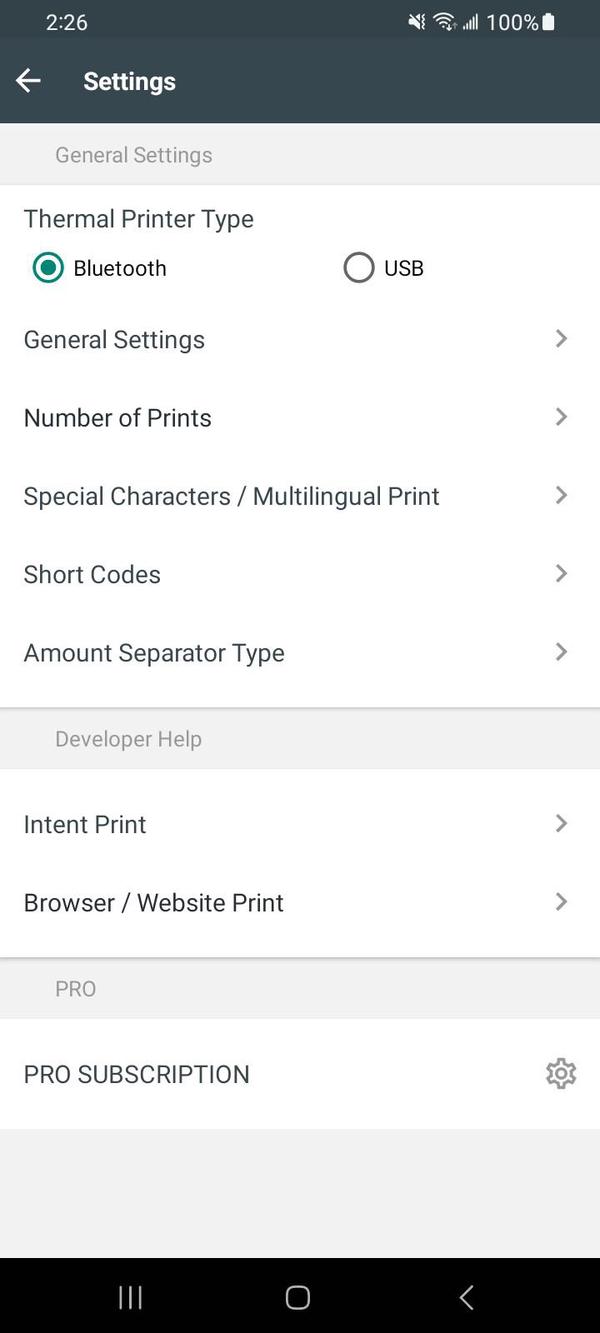This screenshot has height=1333, width=600.
Task: Click the back arrow to leave Settings
Action: (27, 80)
